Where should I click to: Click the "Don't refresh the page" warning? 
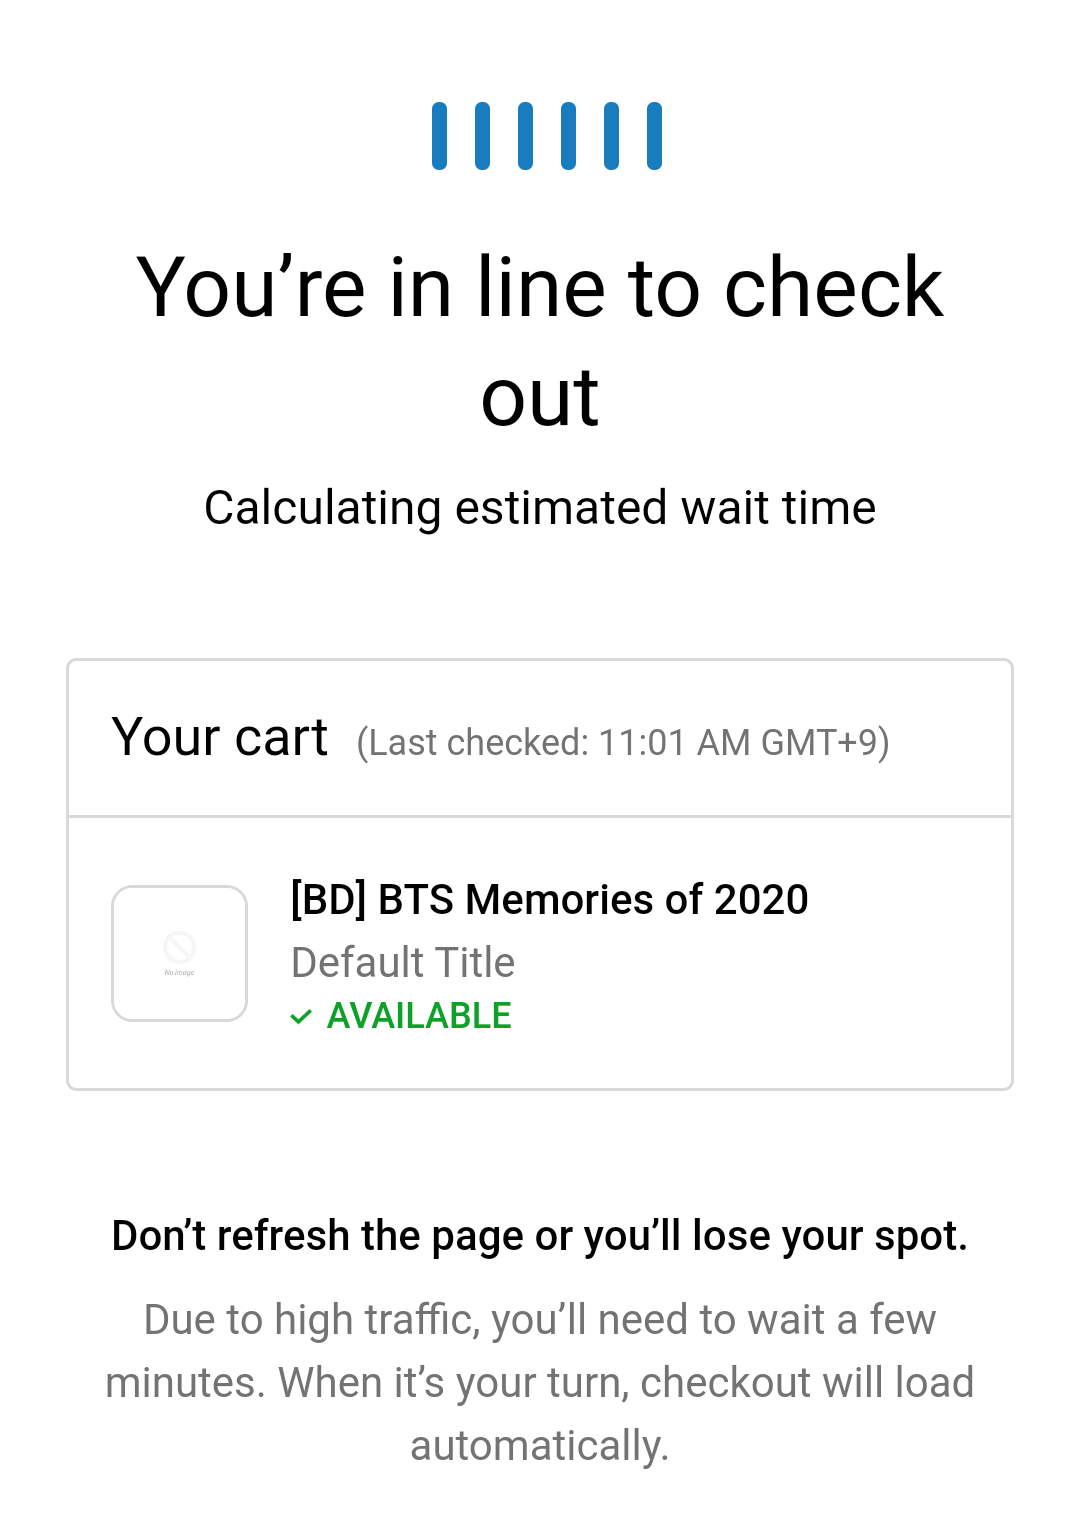(x=540, y=1236)
